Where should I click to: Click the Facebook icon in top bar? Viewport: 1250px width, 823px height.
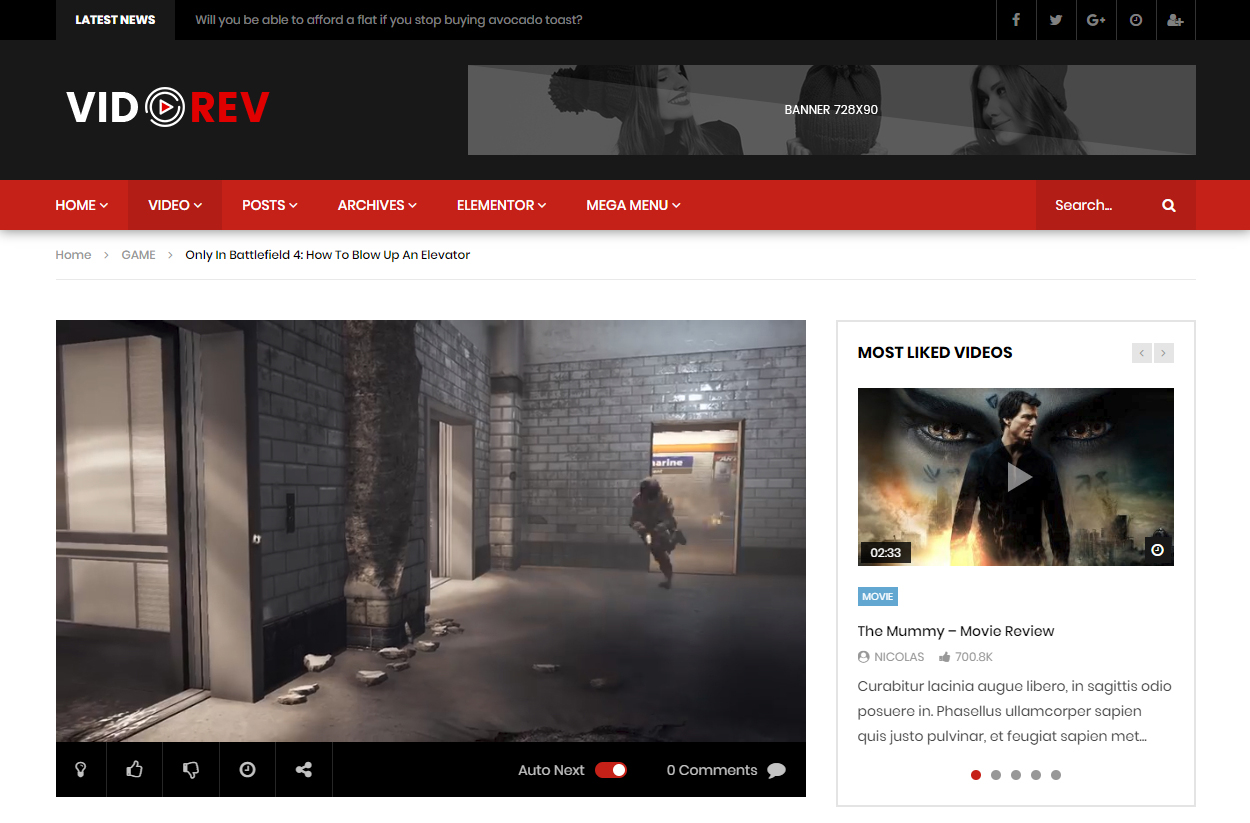click(x=1016, y=20)
